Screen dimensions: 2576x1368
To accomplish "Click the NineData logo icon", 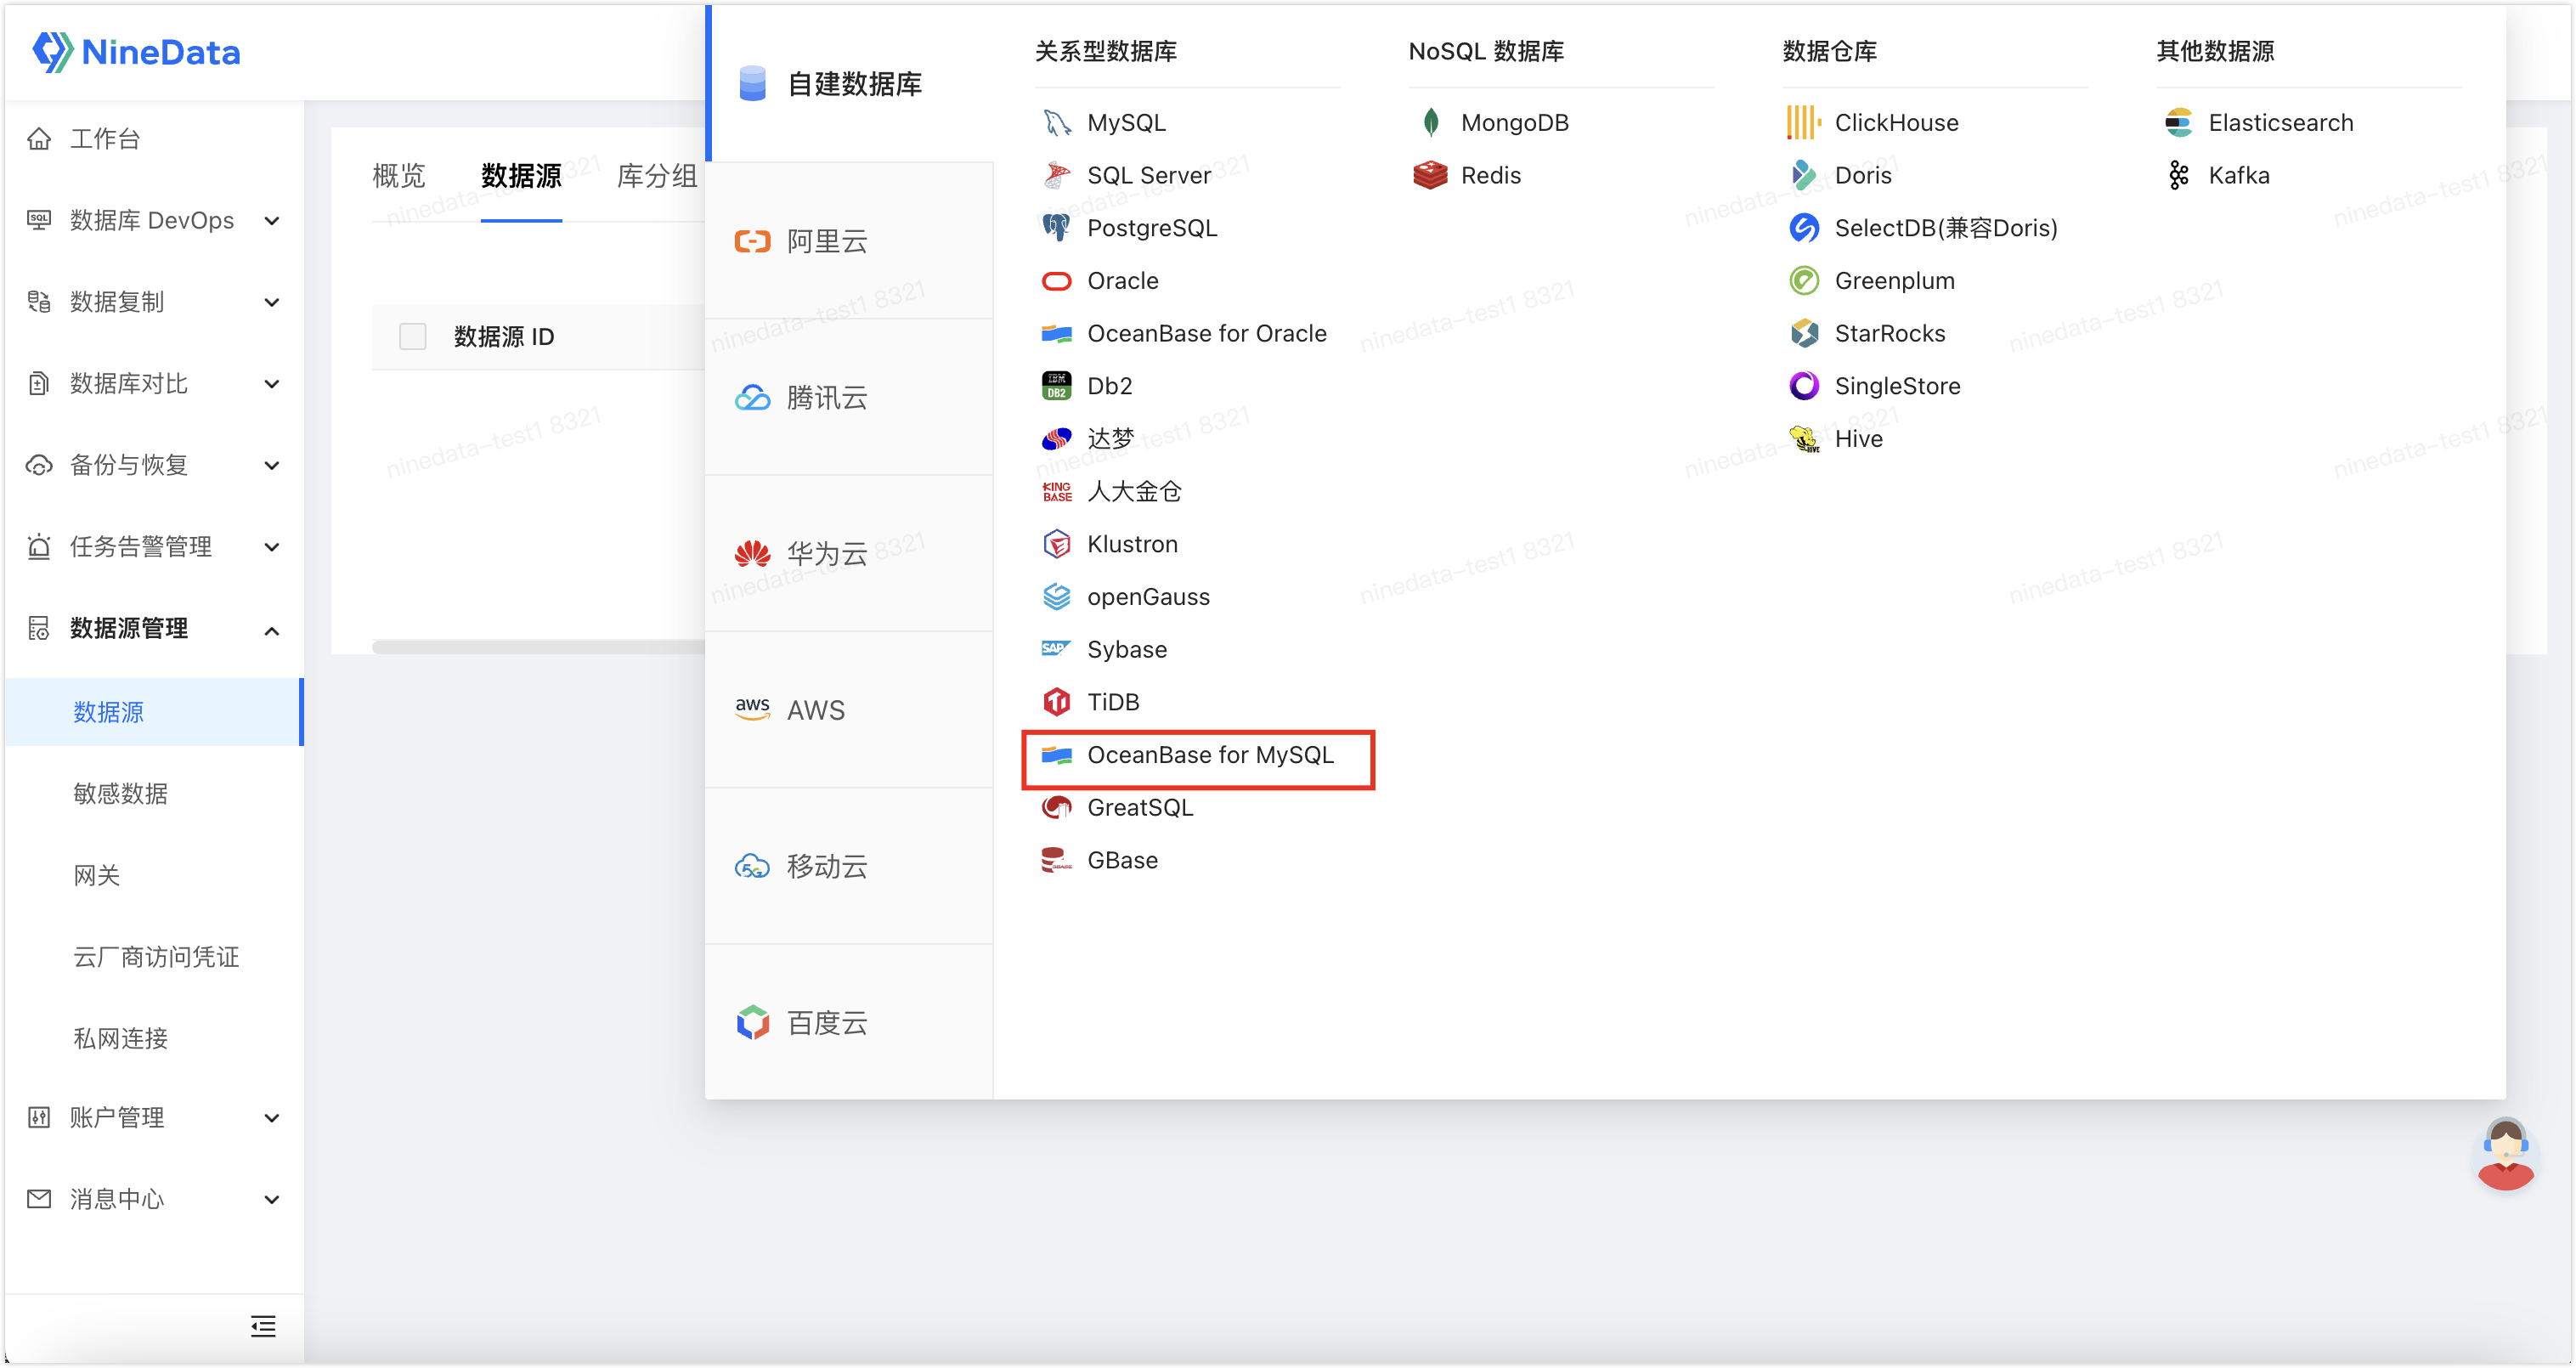I will click(52, 51).
